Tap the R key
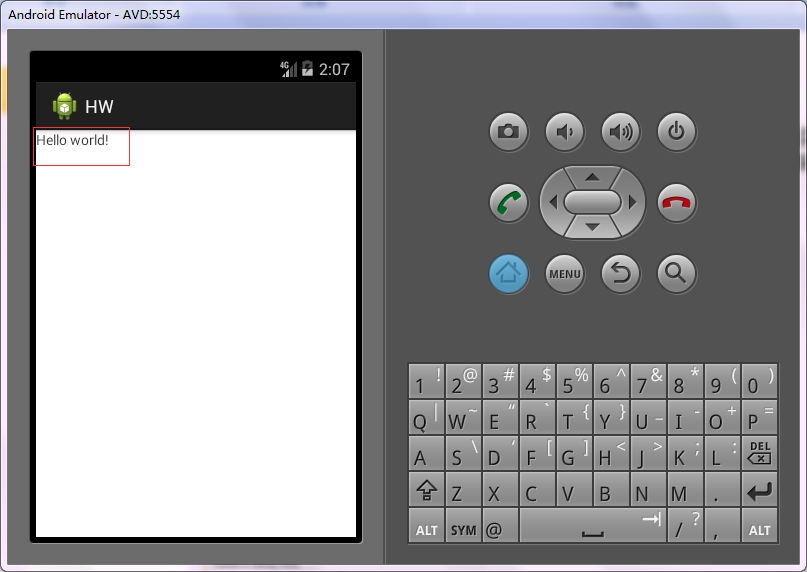The width and height of the screenshot is (807, 572). pos(537,417)
